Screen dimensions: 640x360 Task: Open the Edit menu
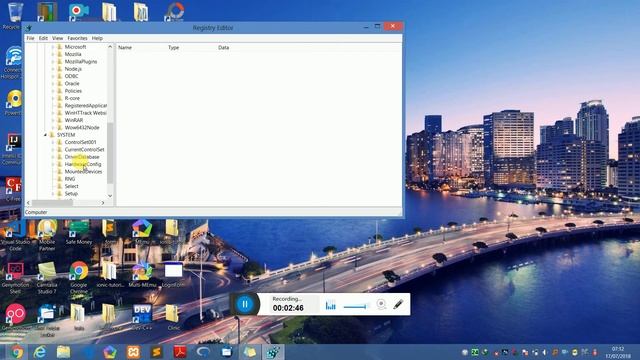[x=43, y=38]
